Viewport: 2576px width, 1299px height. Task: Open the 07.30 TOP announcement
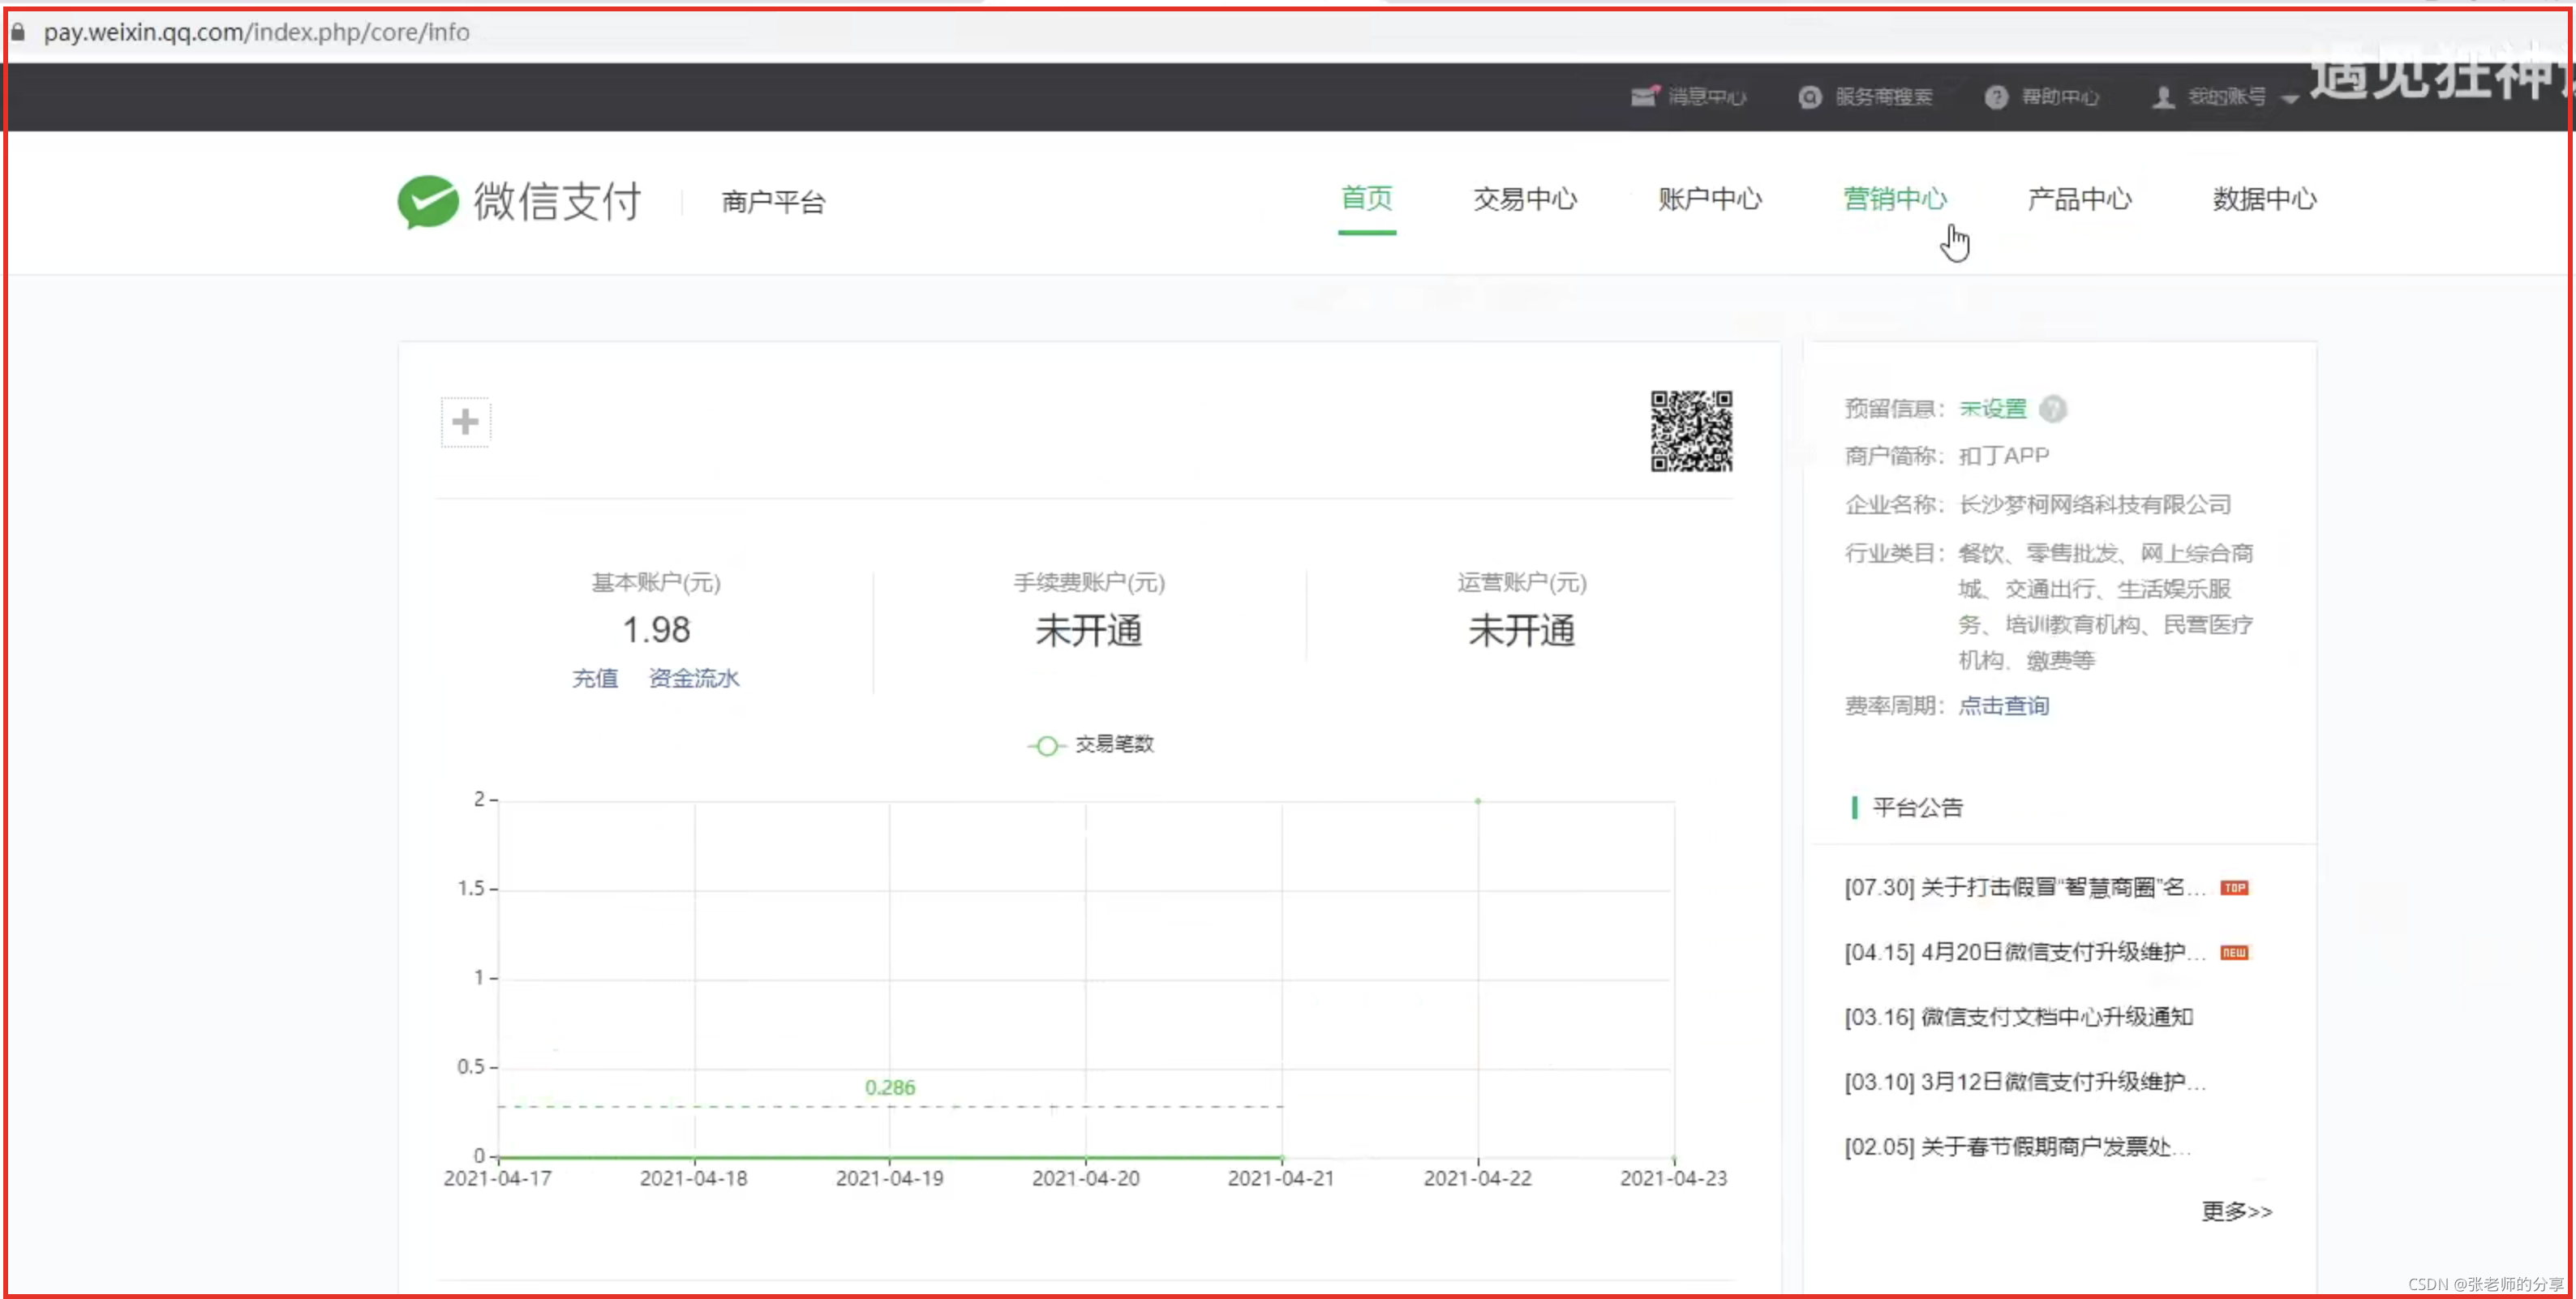tap(2024, 888)
